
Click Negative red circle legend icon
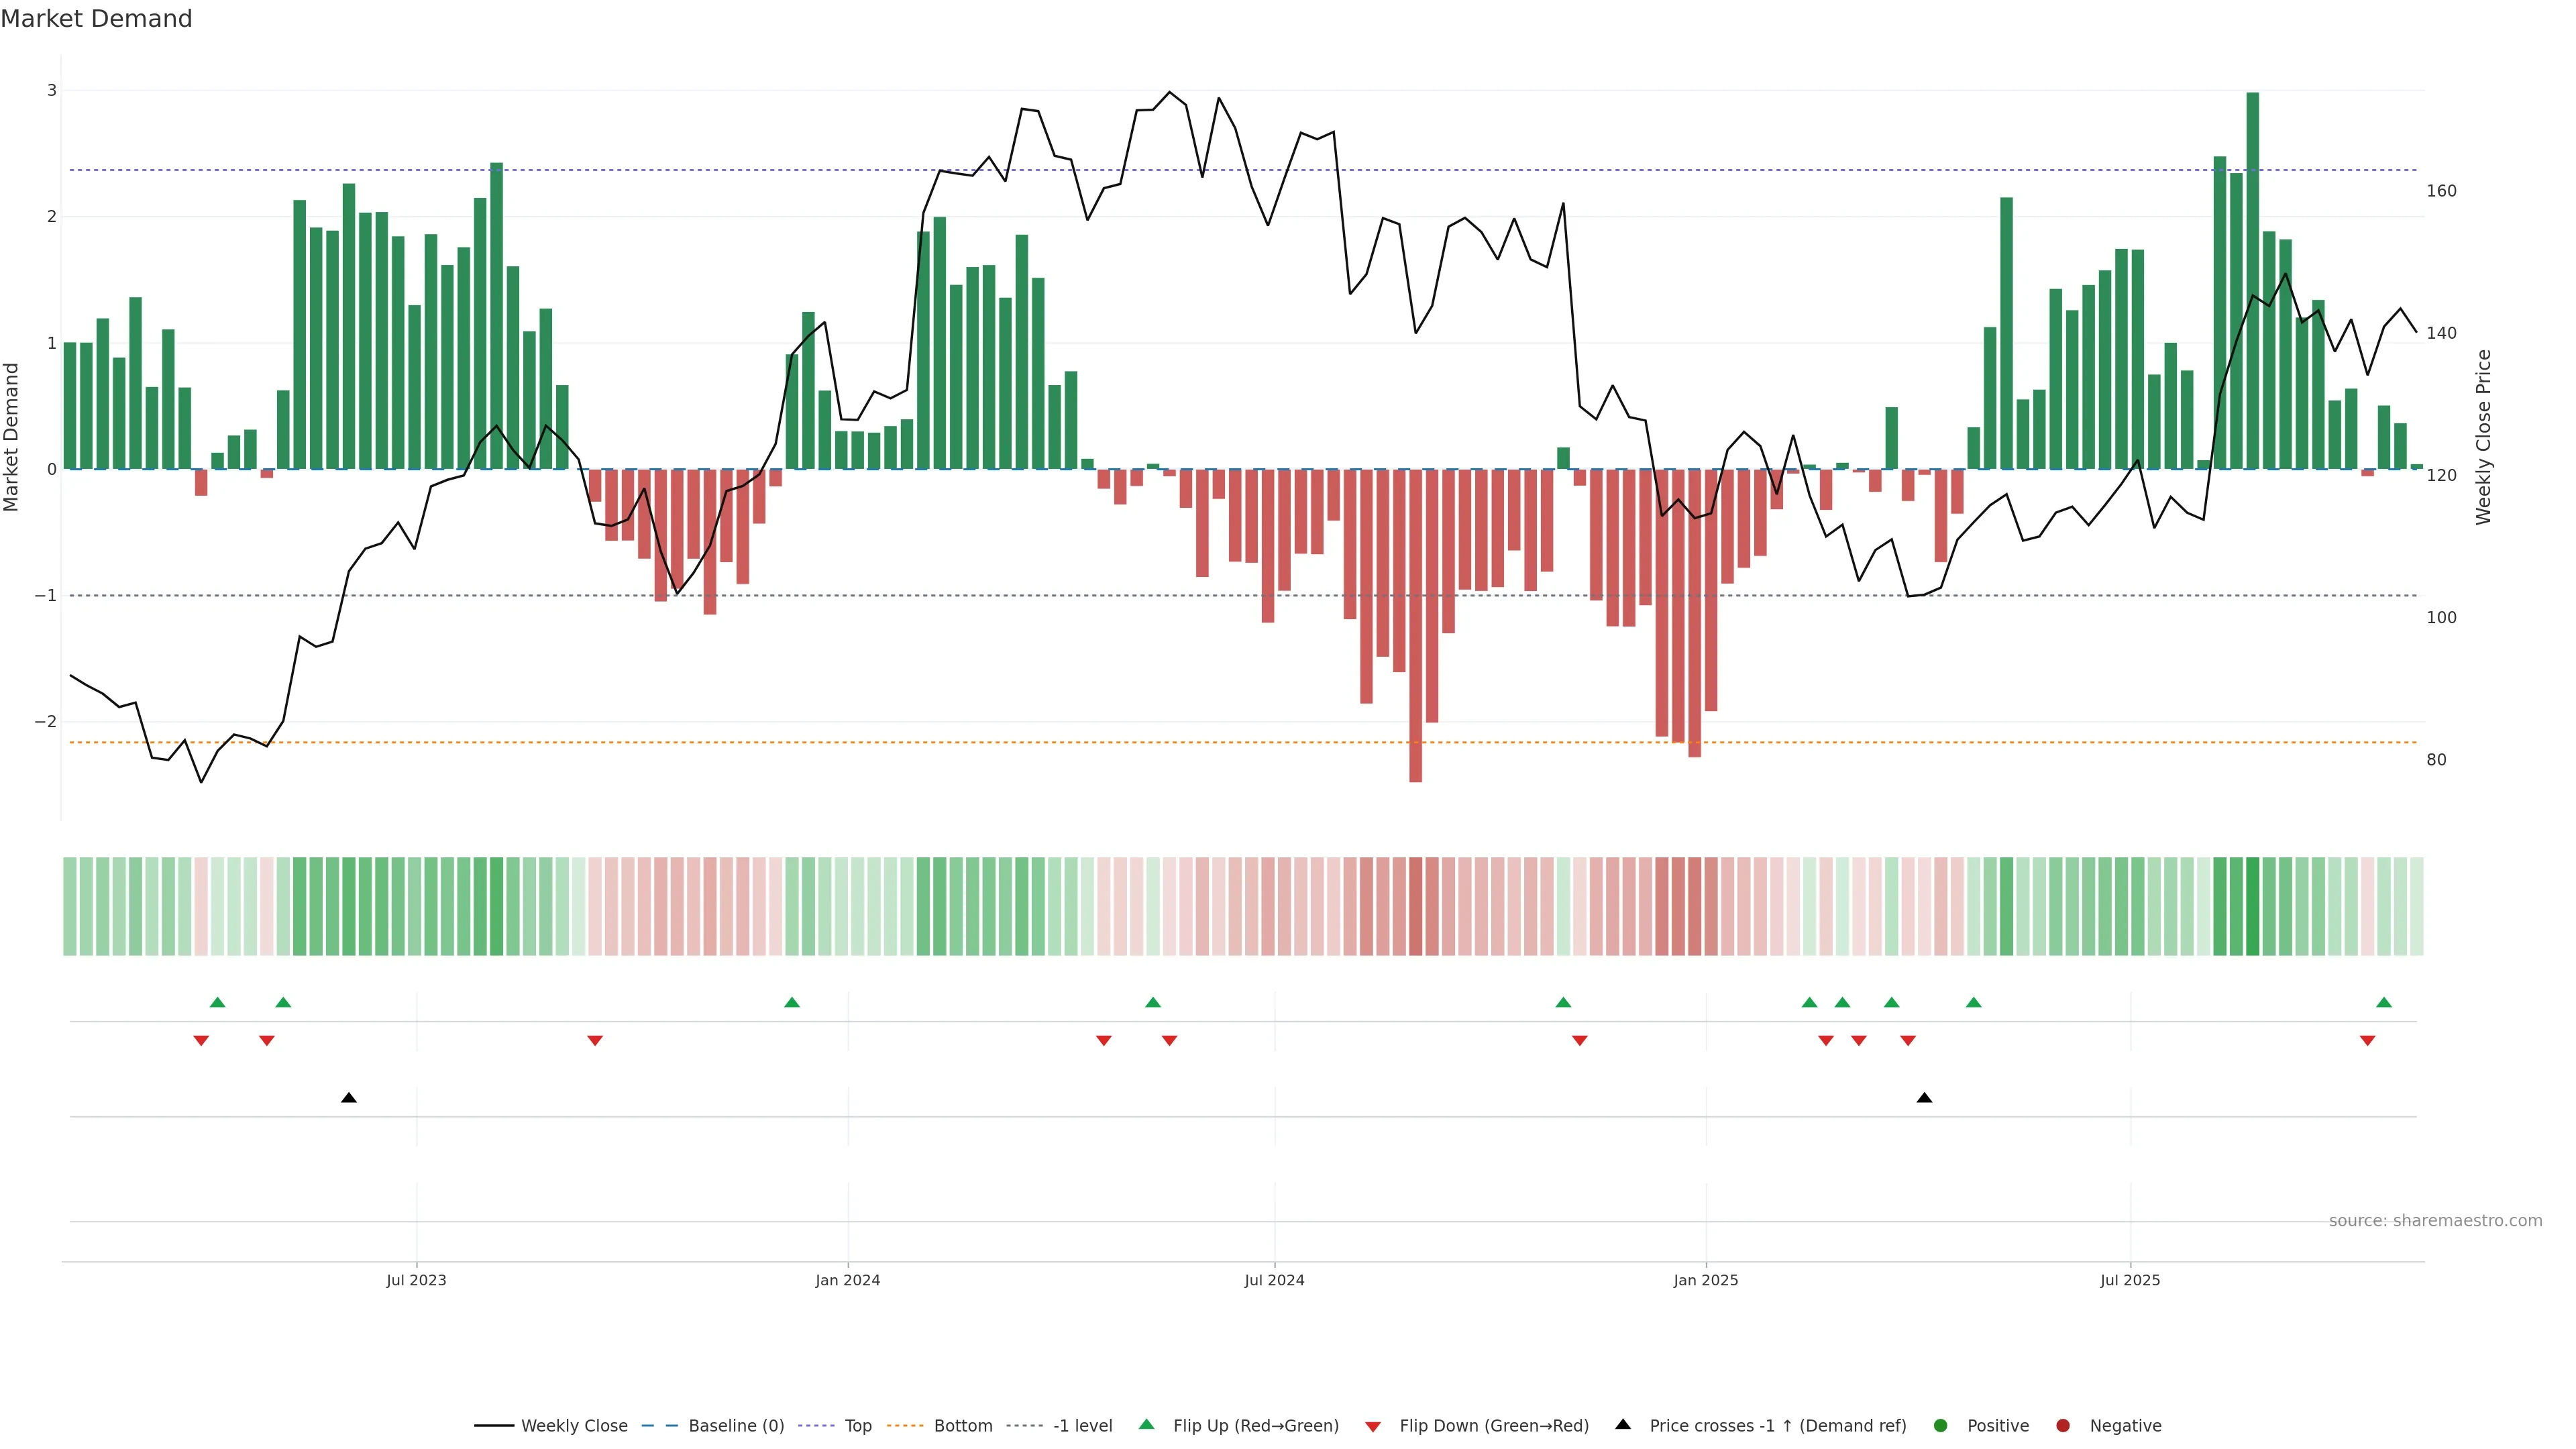[2063, 1426]
